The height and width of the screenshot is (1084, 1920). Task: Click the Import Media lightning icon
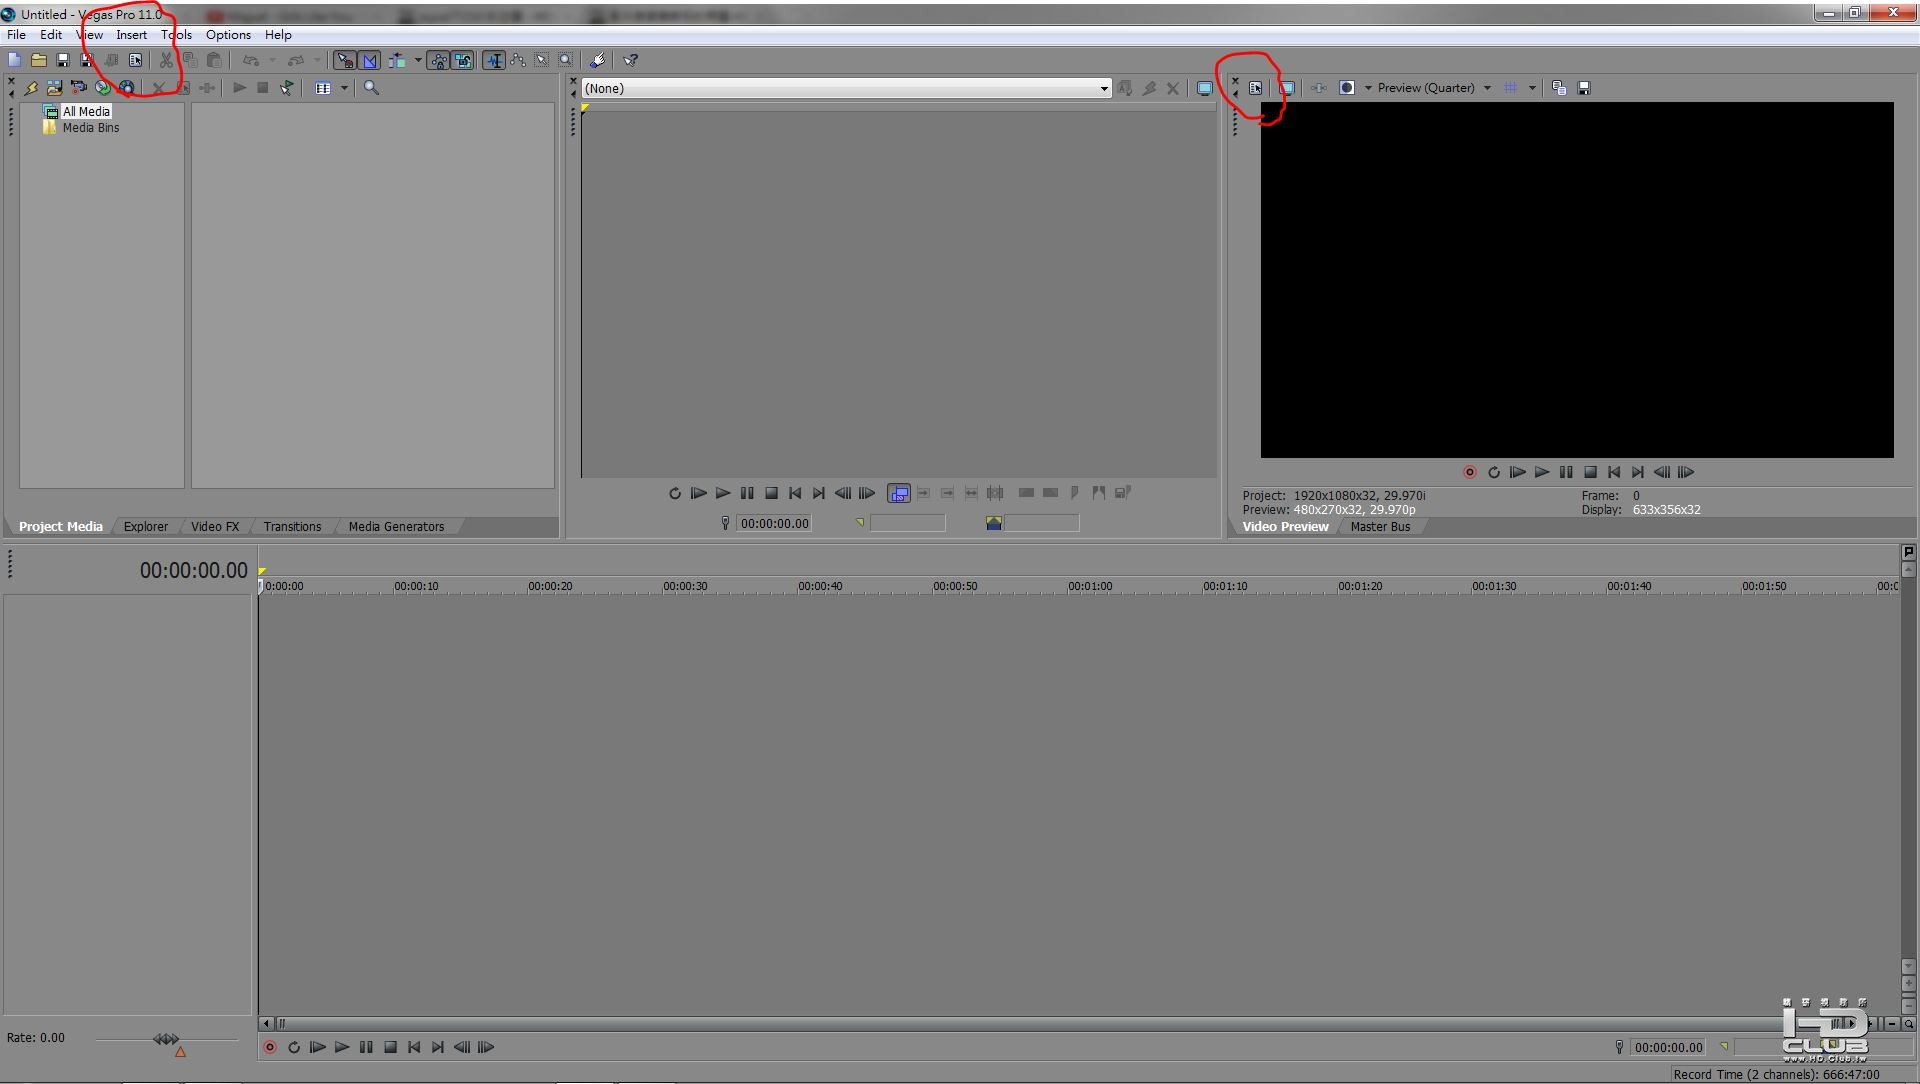31,88
